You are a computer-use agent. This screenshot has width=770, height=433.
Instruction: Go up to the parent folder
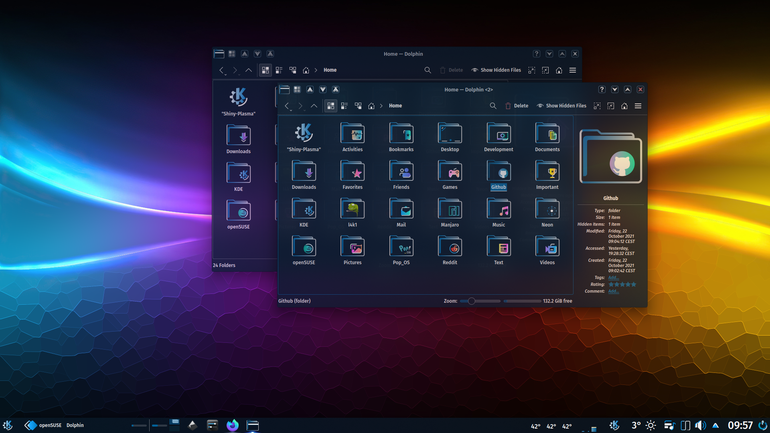314,106
